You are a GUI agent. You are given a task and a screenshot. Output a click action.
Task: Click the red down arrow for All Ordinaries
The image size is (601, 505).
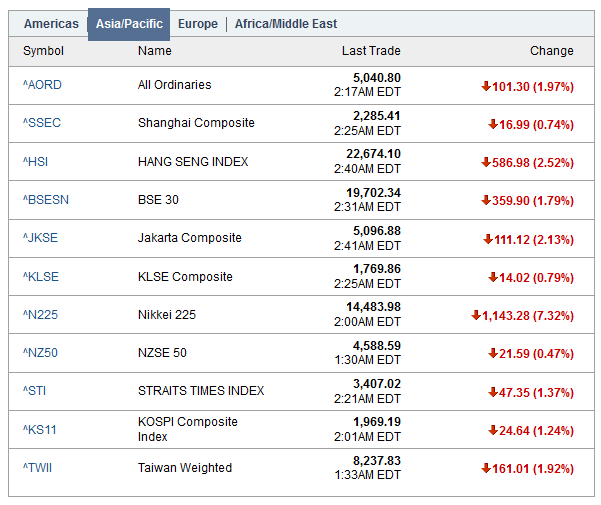(x=486, y=86)
